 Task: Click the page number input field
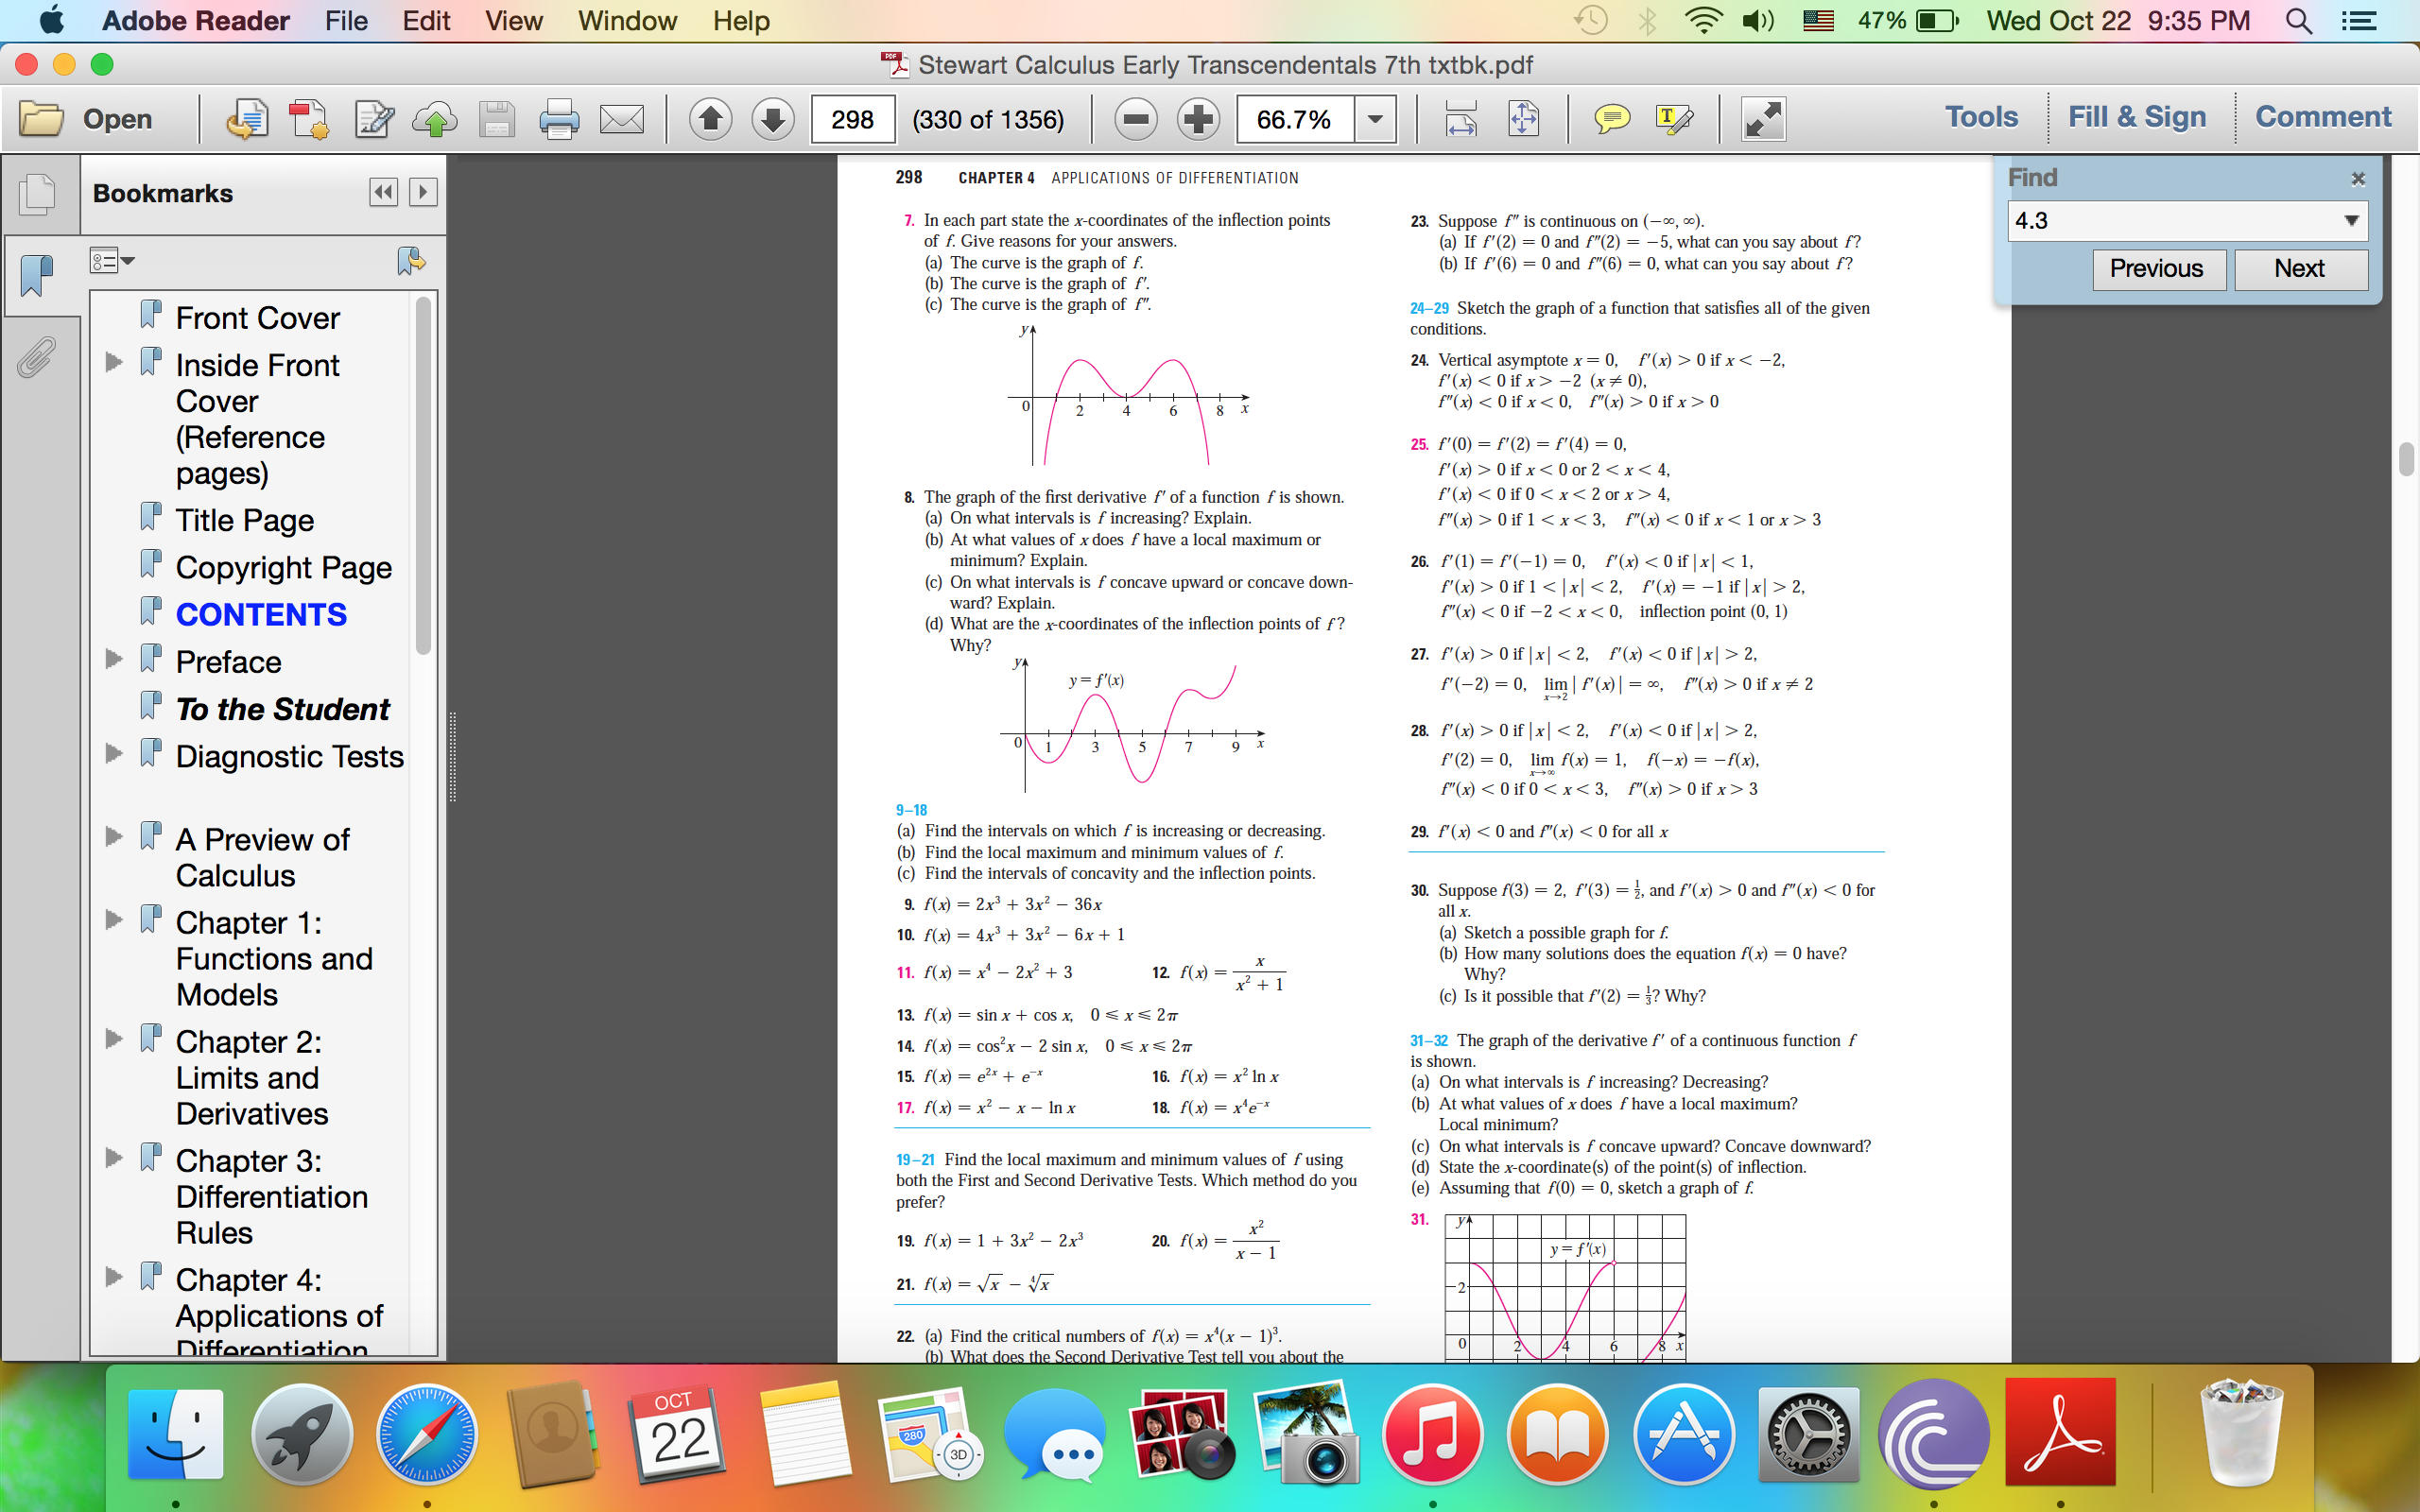point(852,119)
